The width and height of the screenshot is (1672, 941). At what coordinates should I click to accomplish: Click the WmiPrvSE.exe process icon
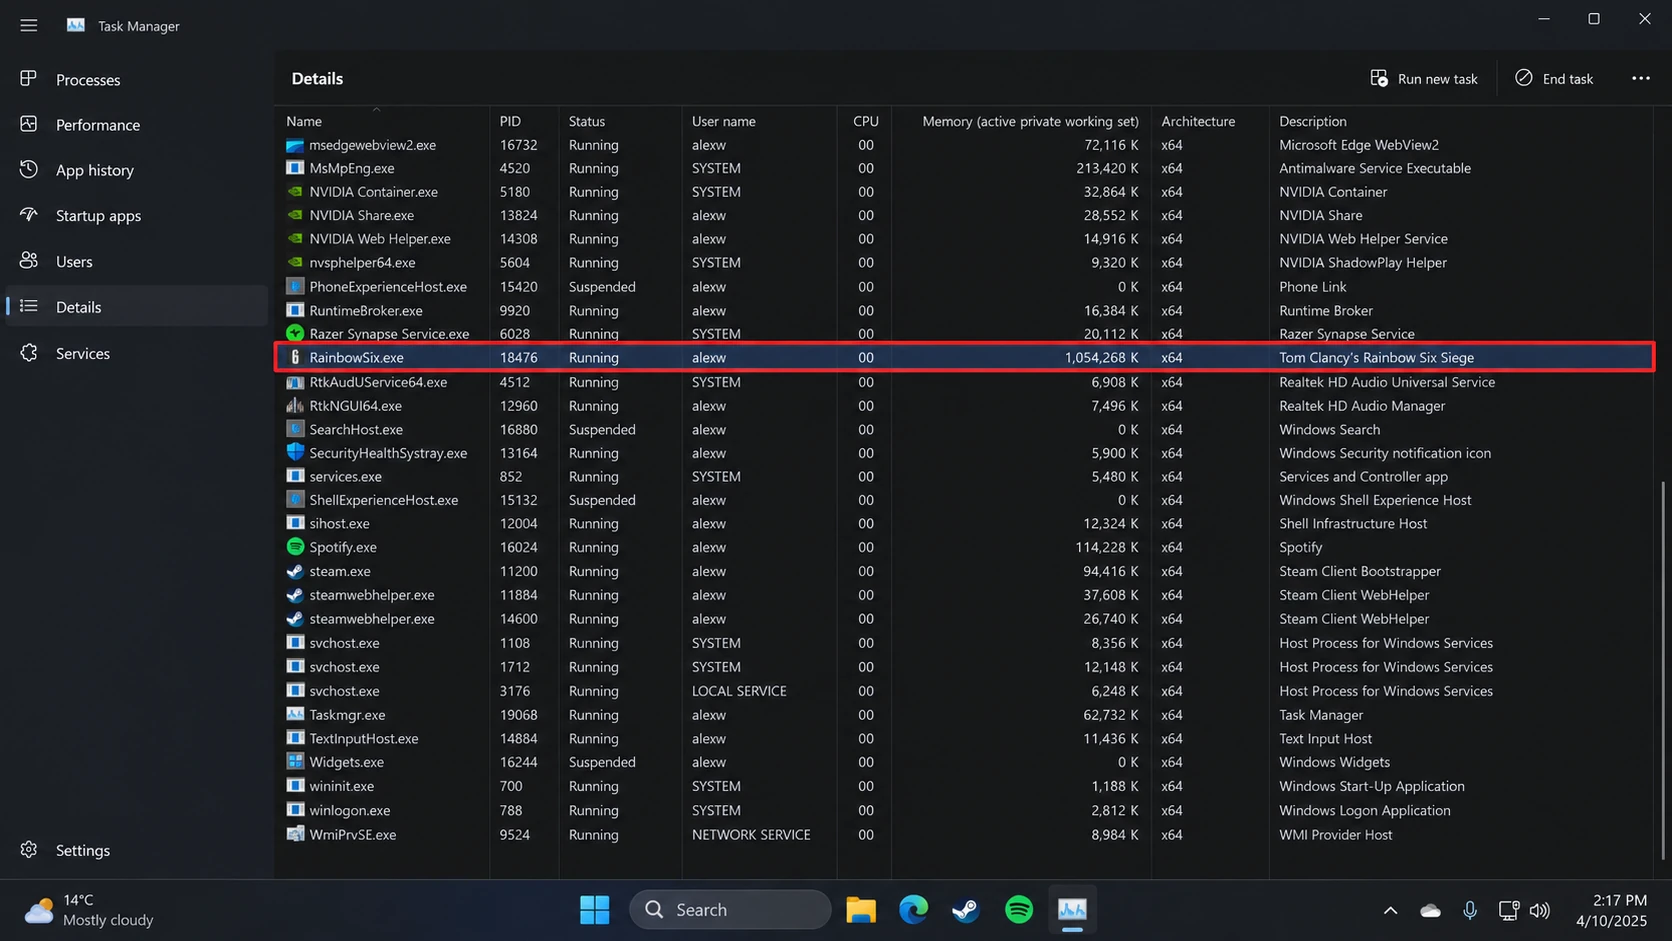point(295,835)
